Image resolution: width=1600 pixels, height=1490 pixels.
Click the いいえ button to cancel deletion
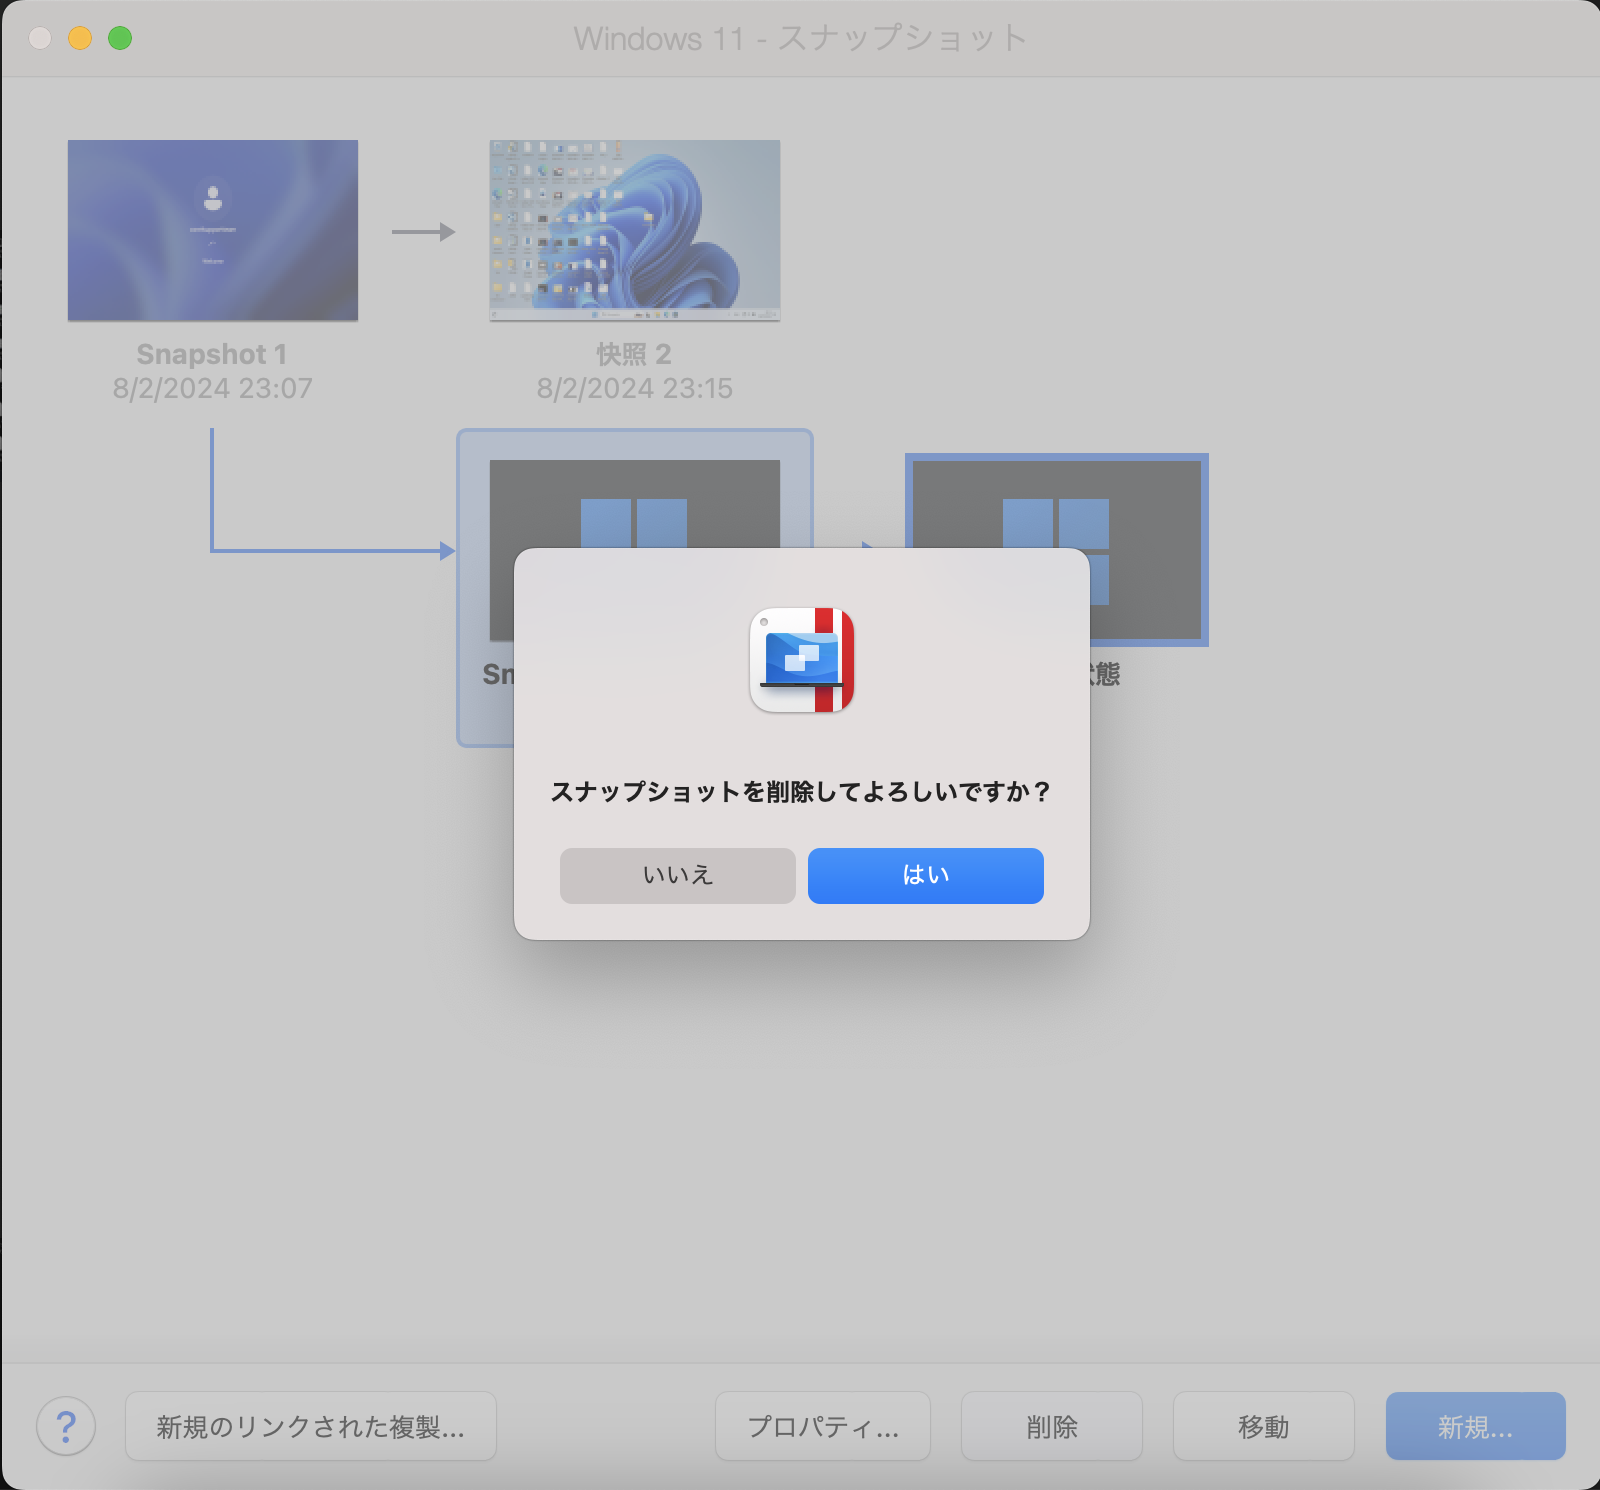[677, 875]
